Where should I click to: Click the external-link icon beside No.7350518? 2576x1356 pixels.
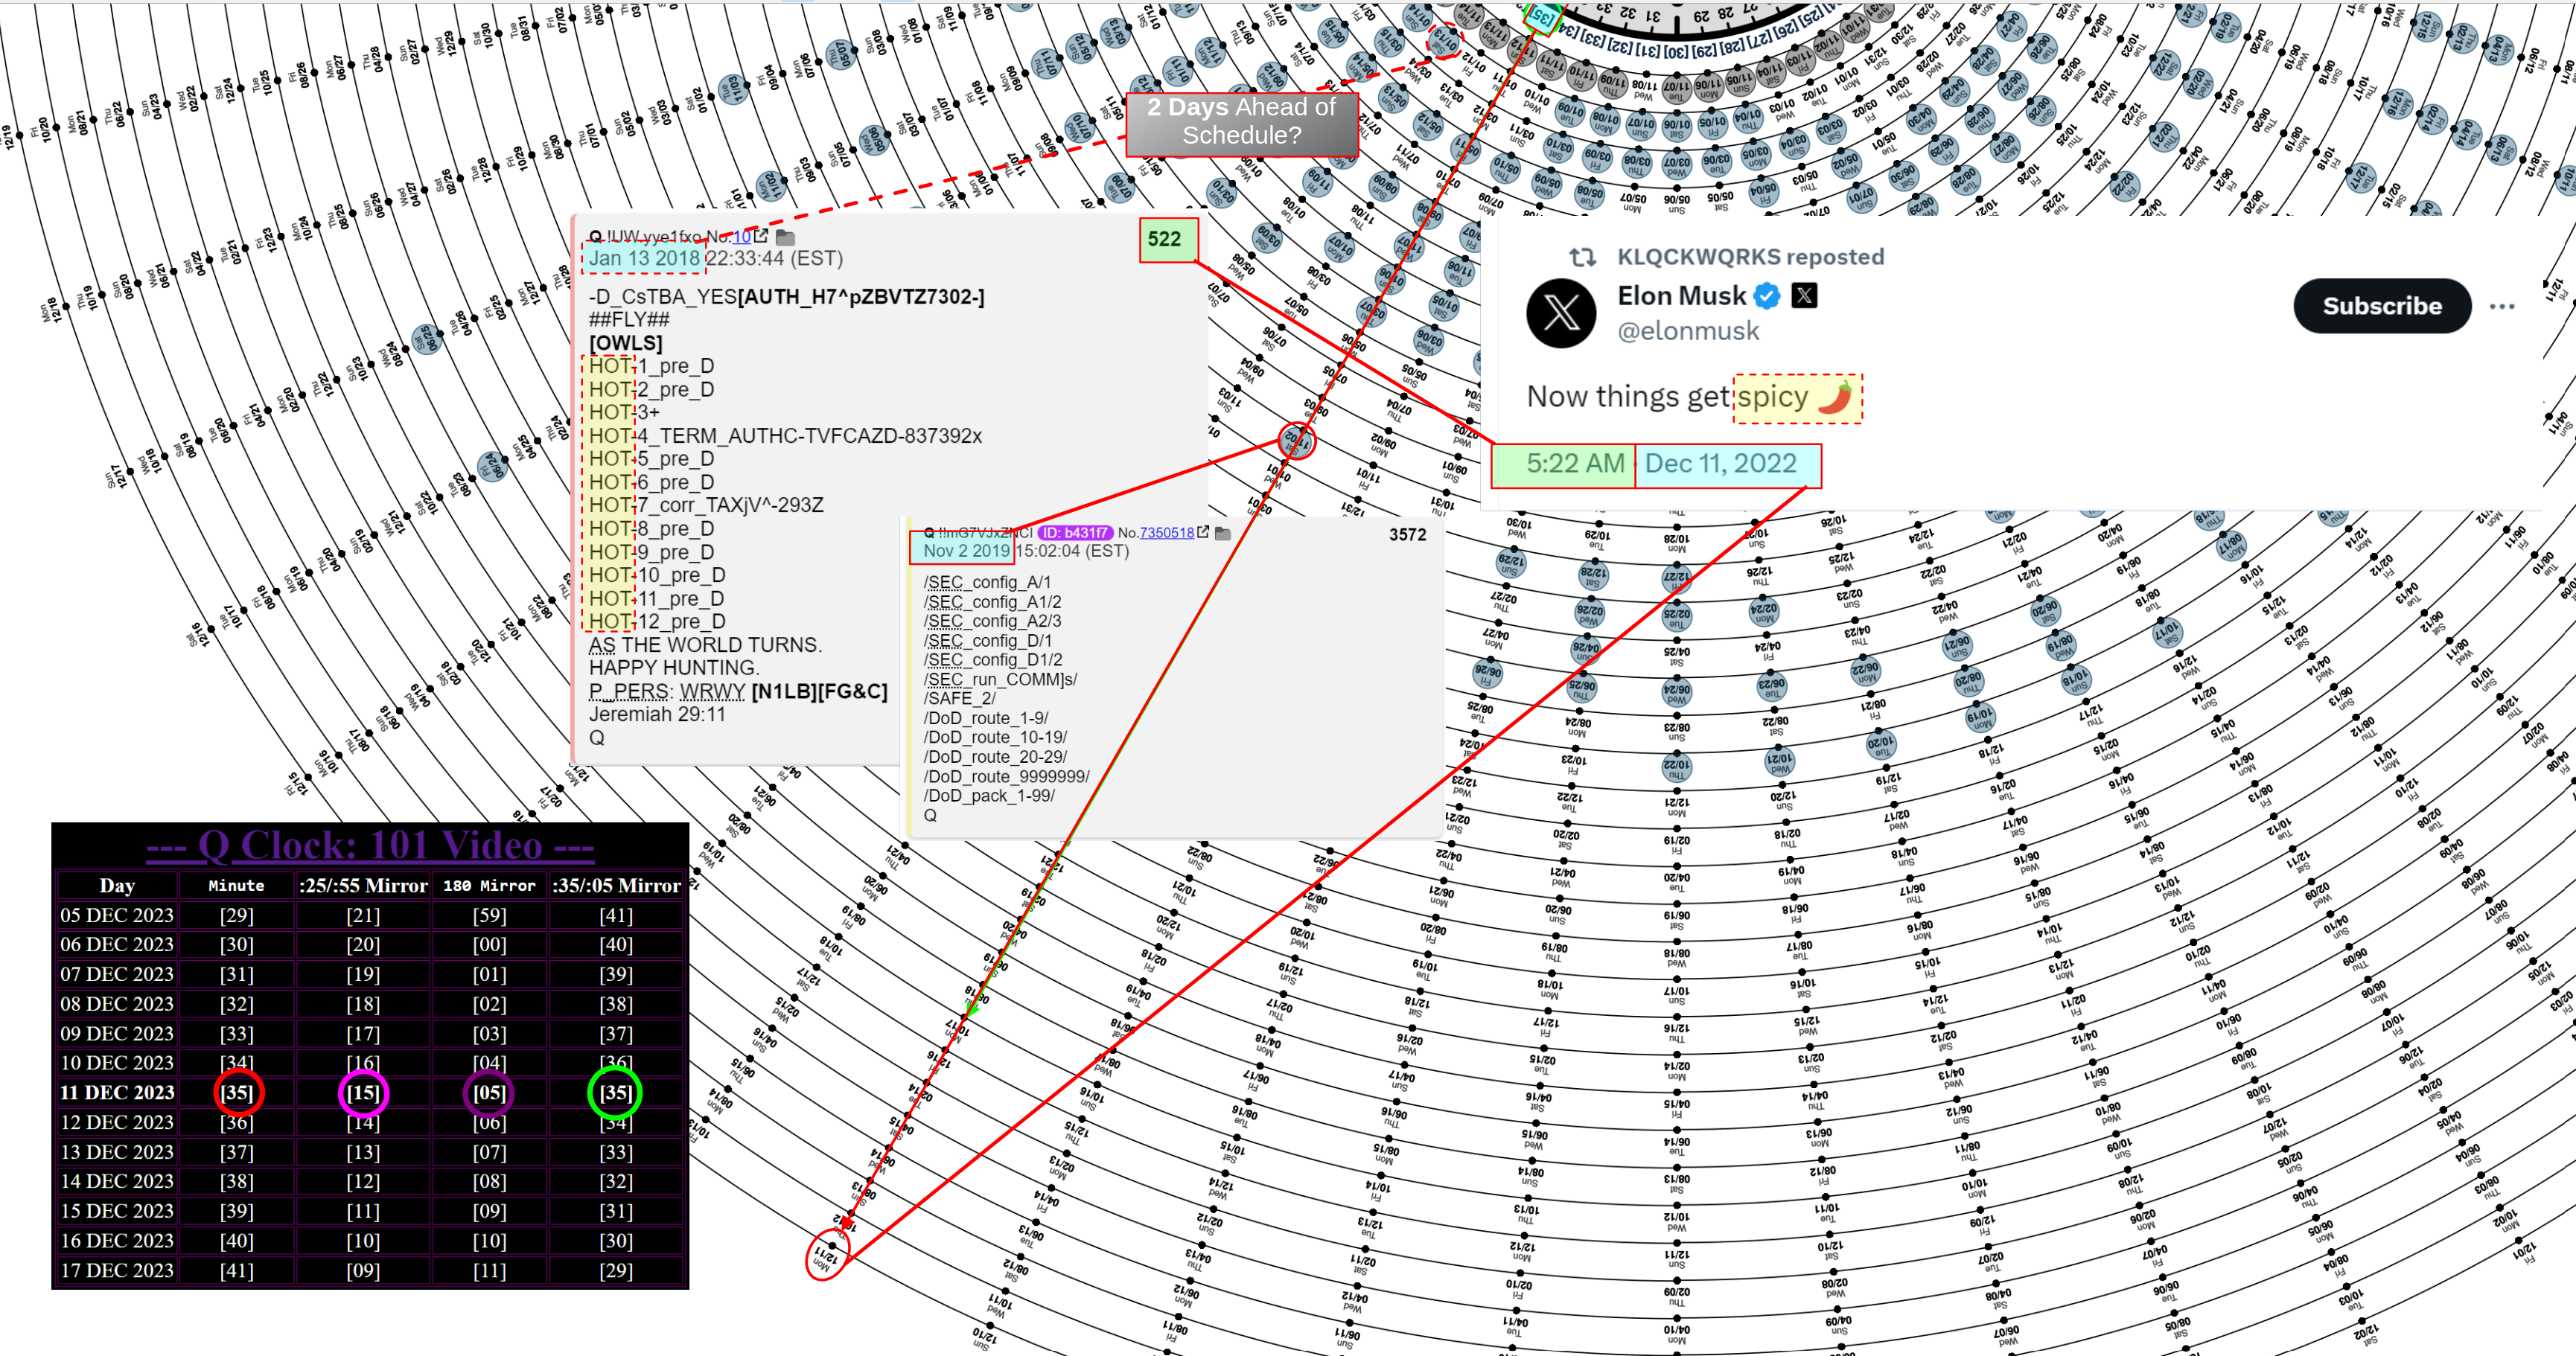click(x=1203, y=532)
